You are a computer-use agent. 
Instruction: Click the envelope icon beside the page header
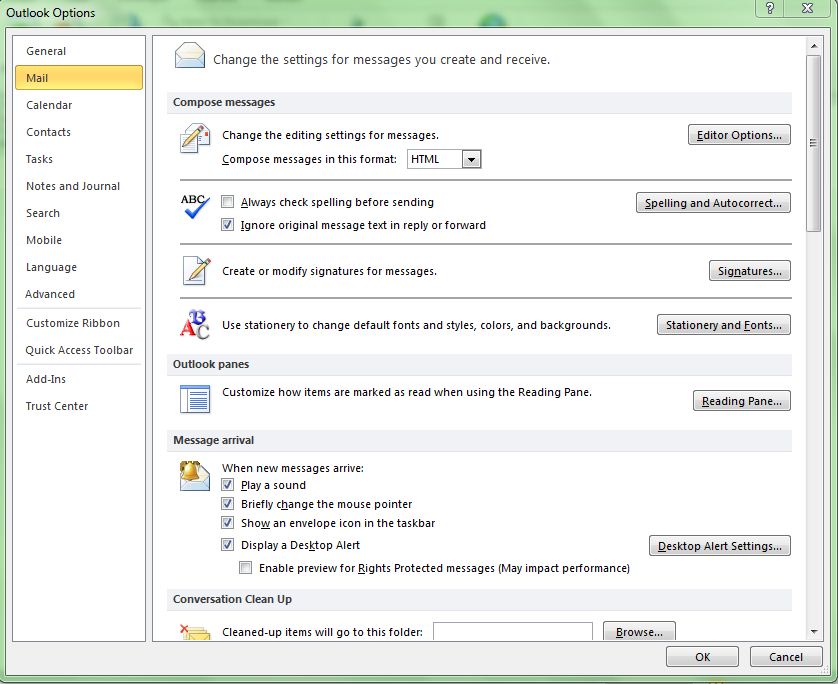point(190,56)
